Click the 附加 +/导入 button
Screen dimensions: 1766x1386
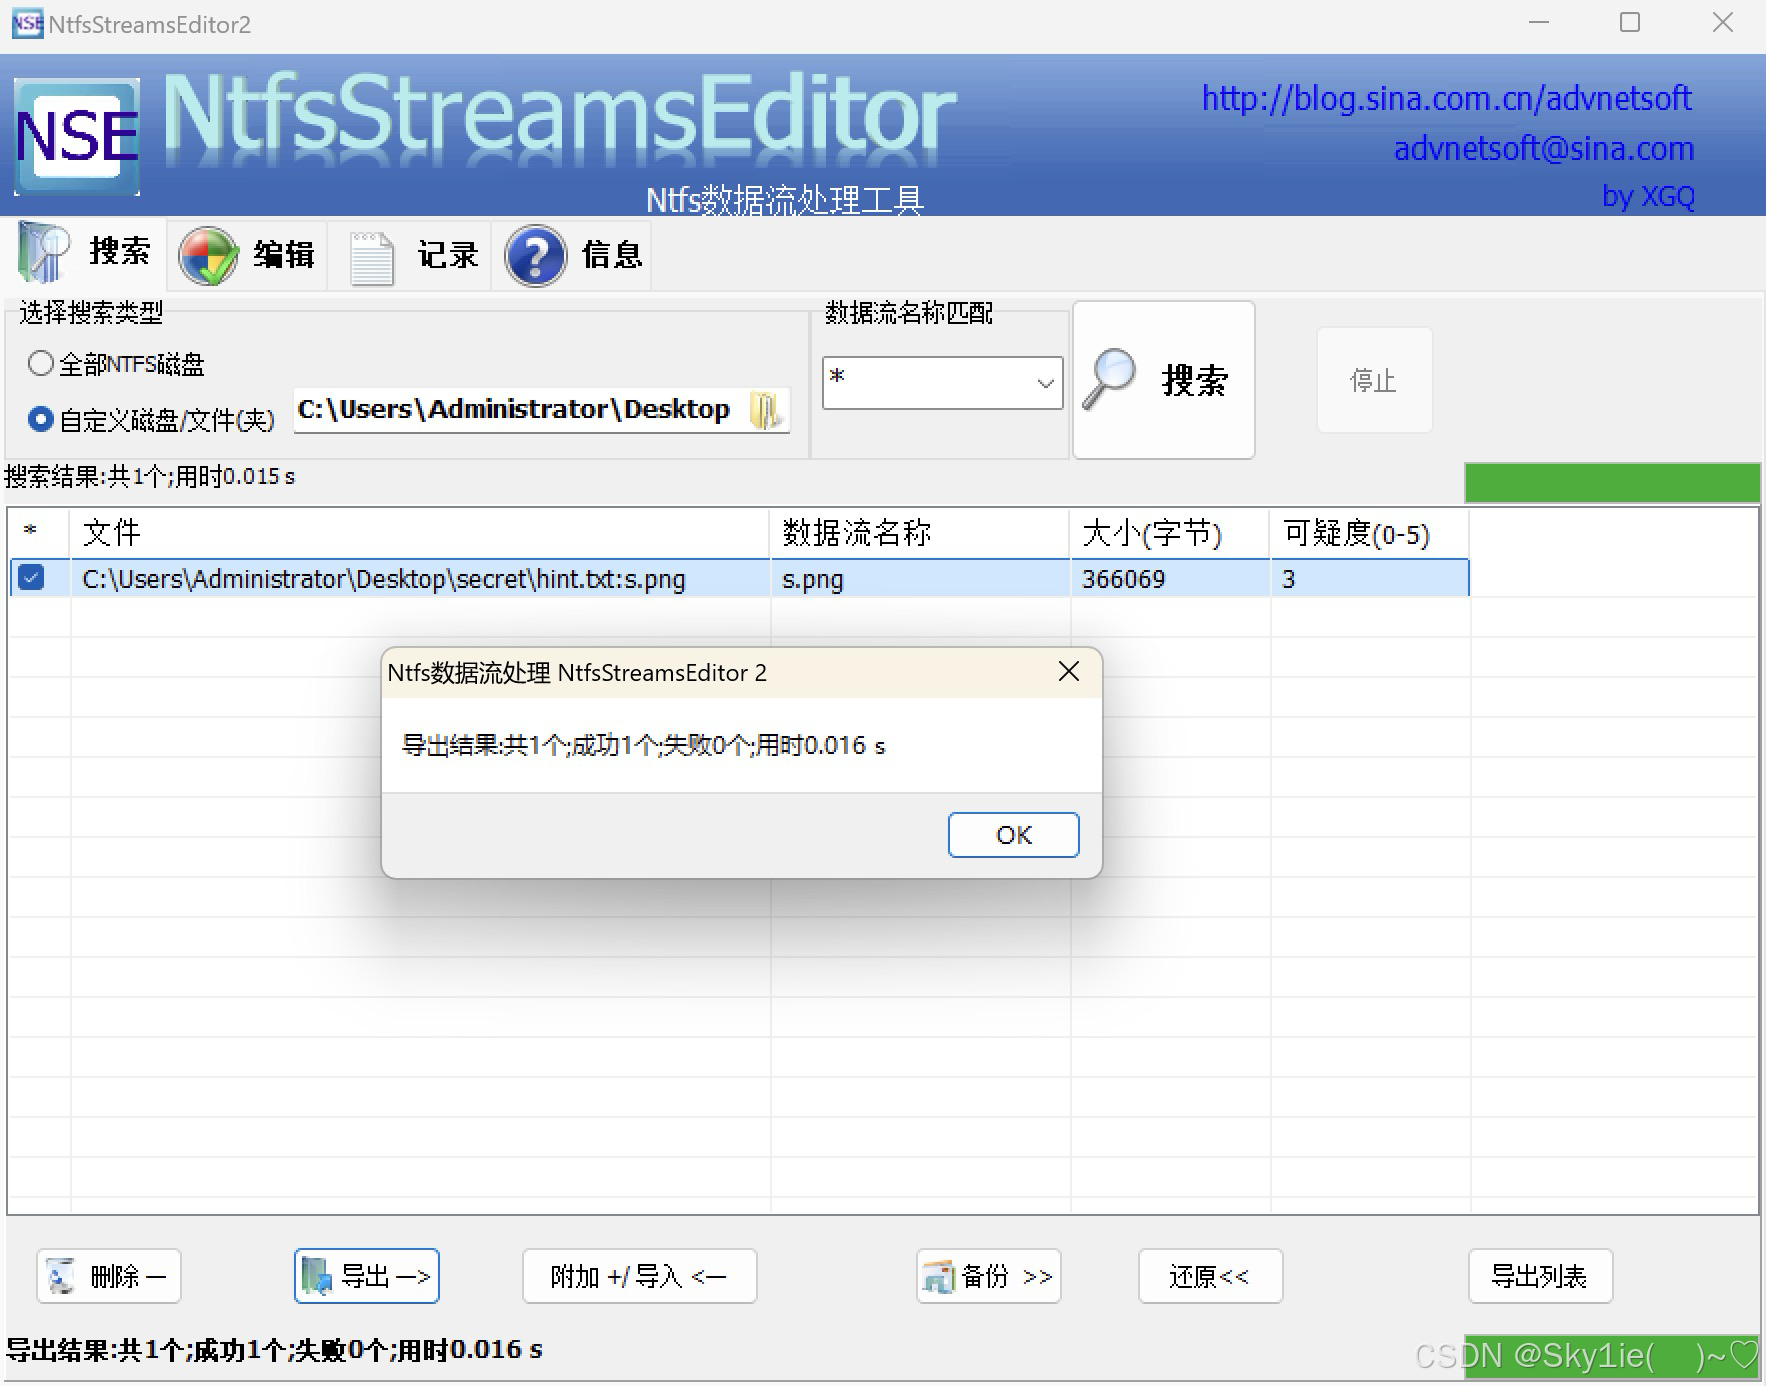pos(639,1276)
